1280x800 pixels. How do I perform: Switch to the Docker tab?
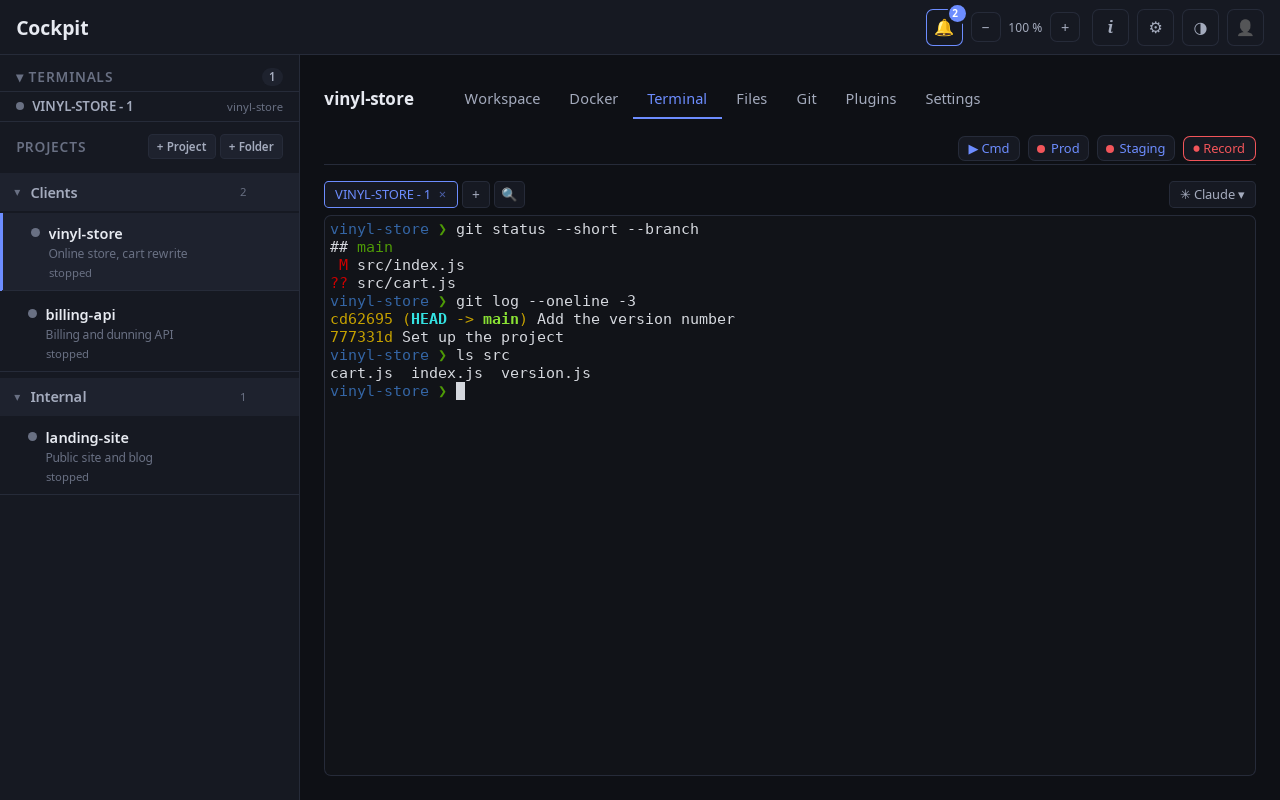click(594, 99)
